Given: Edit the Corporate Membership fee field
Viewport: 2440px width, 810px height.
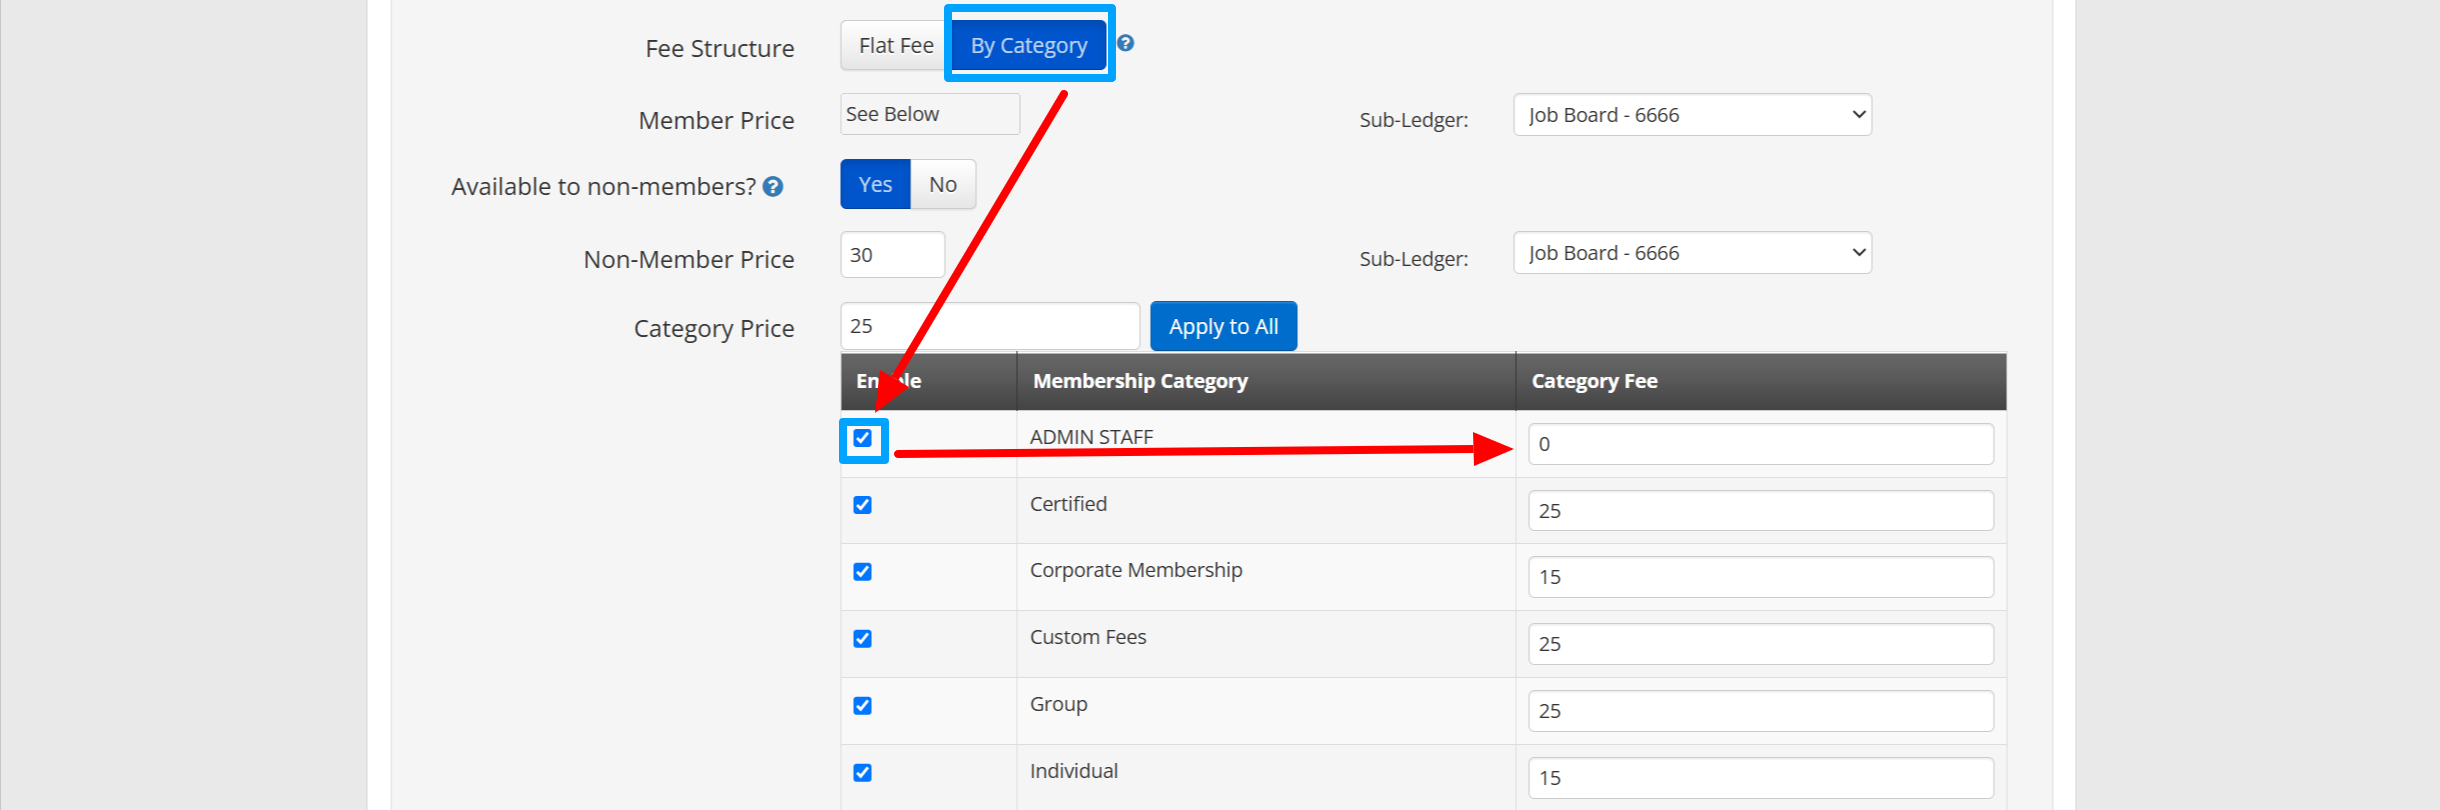Looking at the screenshot, I should click(x=1760, y=577).
